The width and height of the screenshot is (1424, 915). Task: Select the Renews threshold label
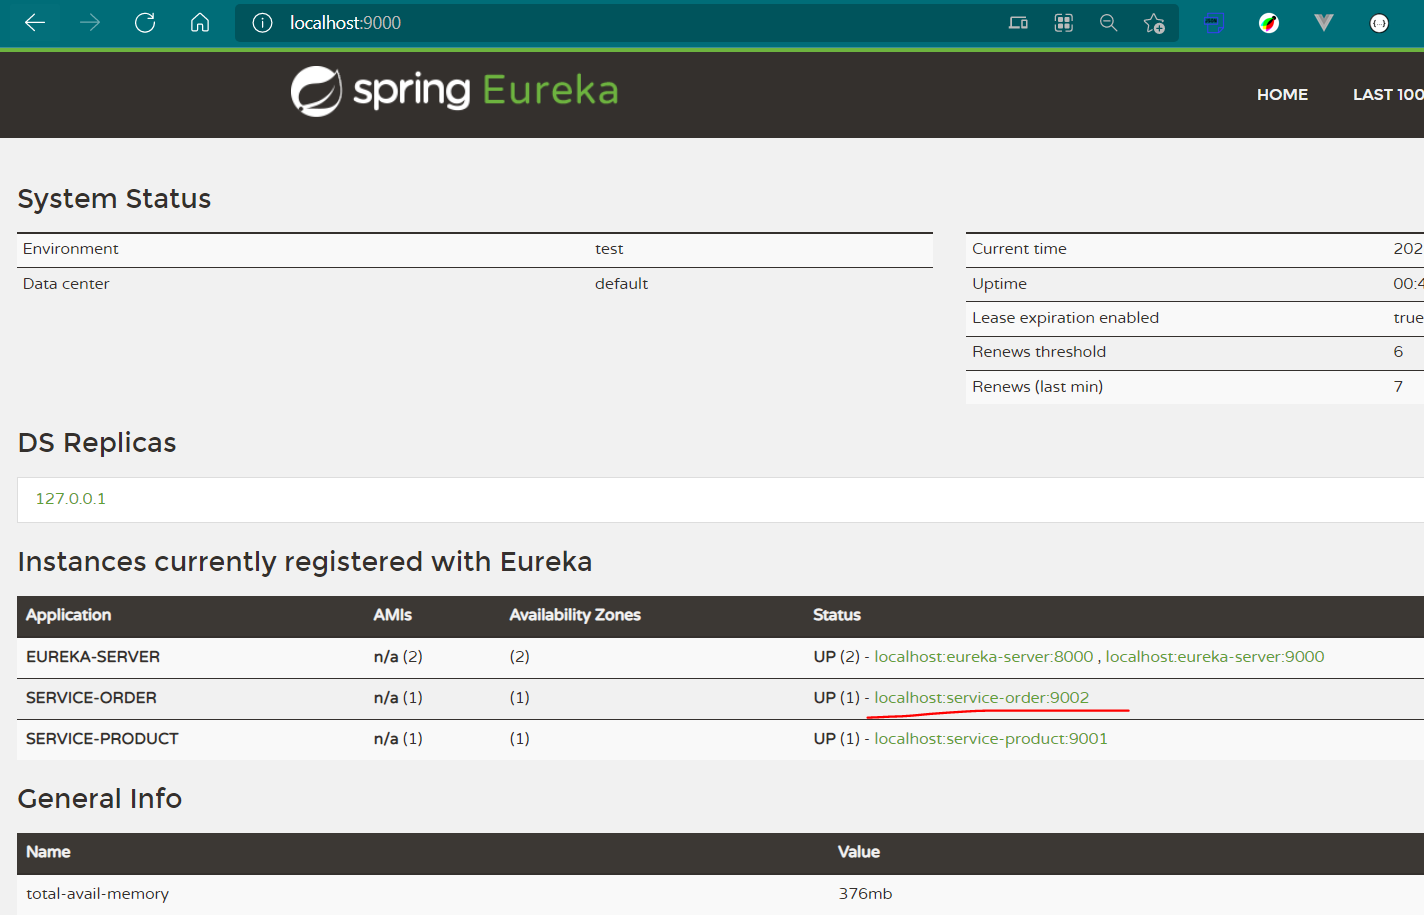pos(1039,351)
